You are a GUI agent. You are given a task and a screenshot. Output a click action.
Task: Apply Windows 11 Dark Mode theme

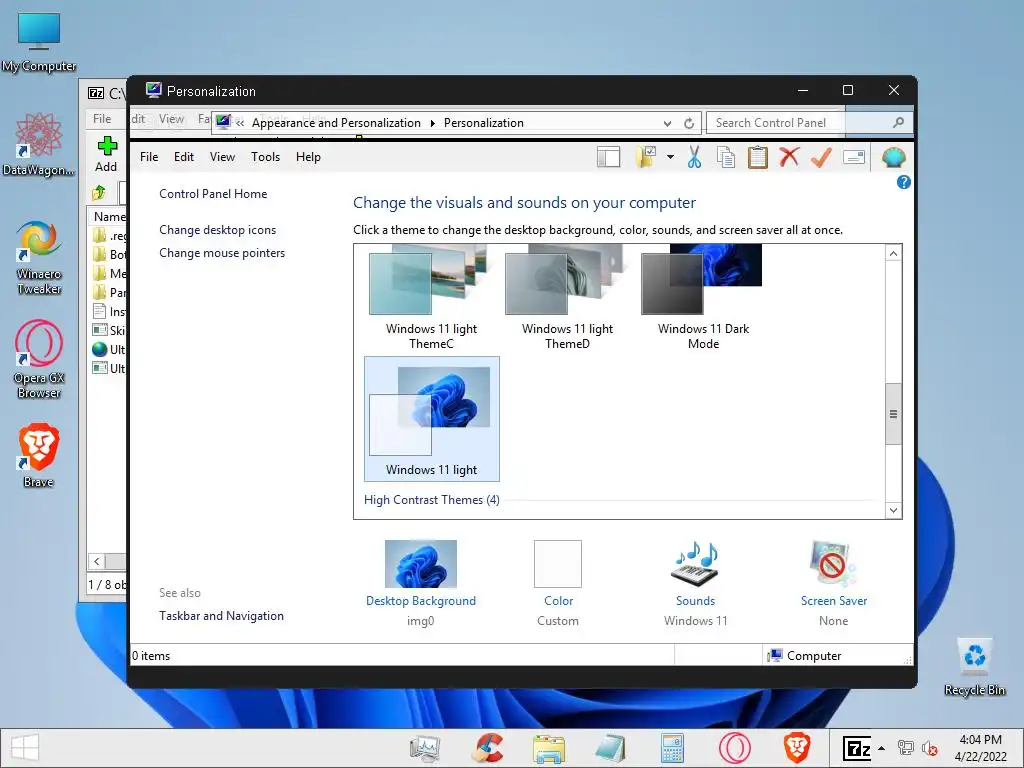pos(703,299)
